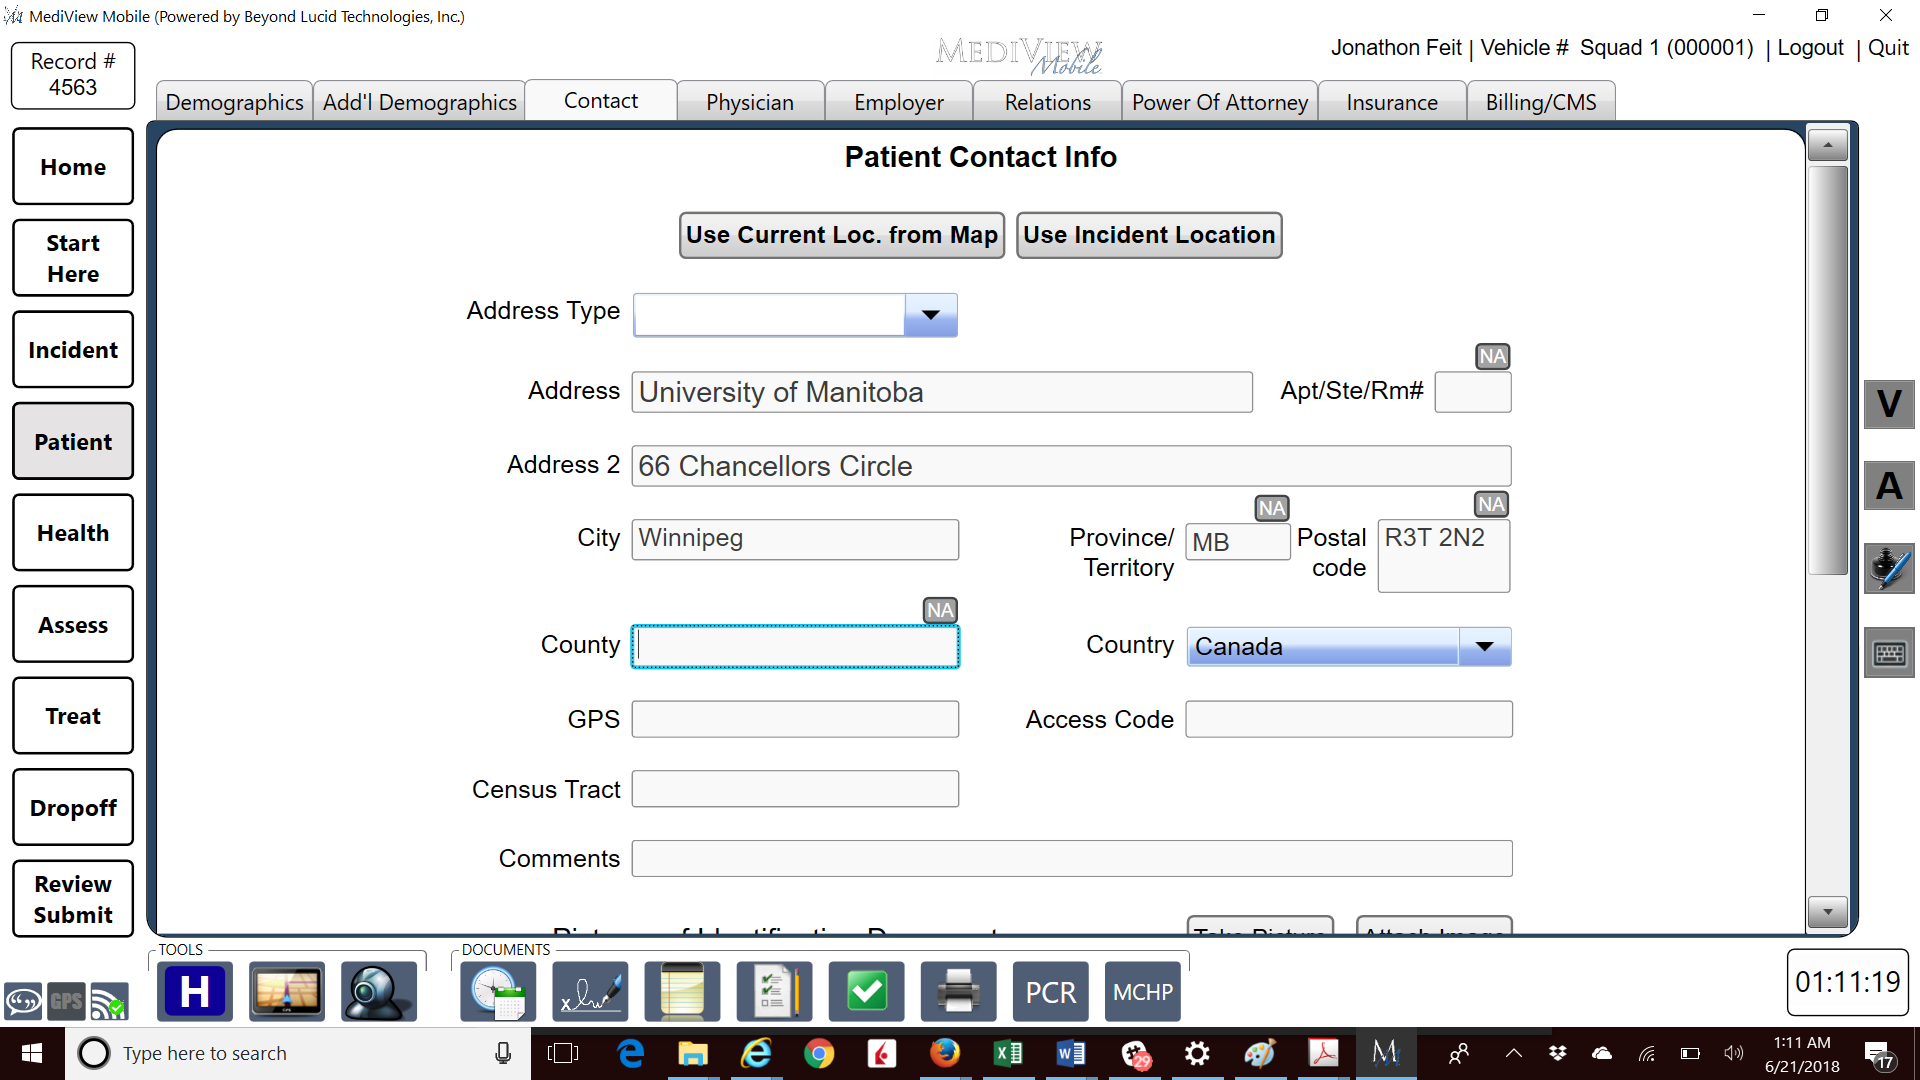This screenshot has width=1920, height=1080.
Task: Click Use Current Loc. from Map
Action: pyautogui.click(x=841, y=235)
